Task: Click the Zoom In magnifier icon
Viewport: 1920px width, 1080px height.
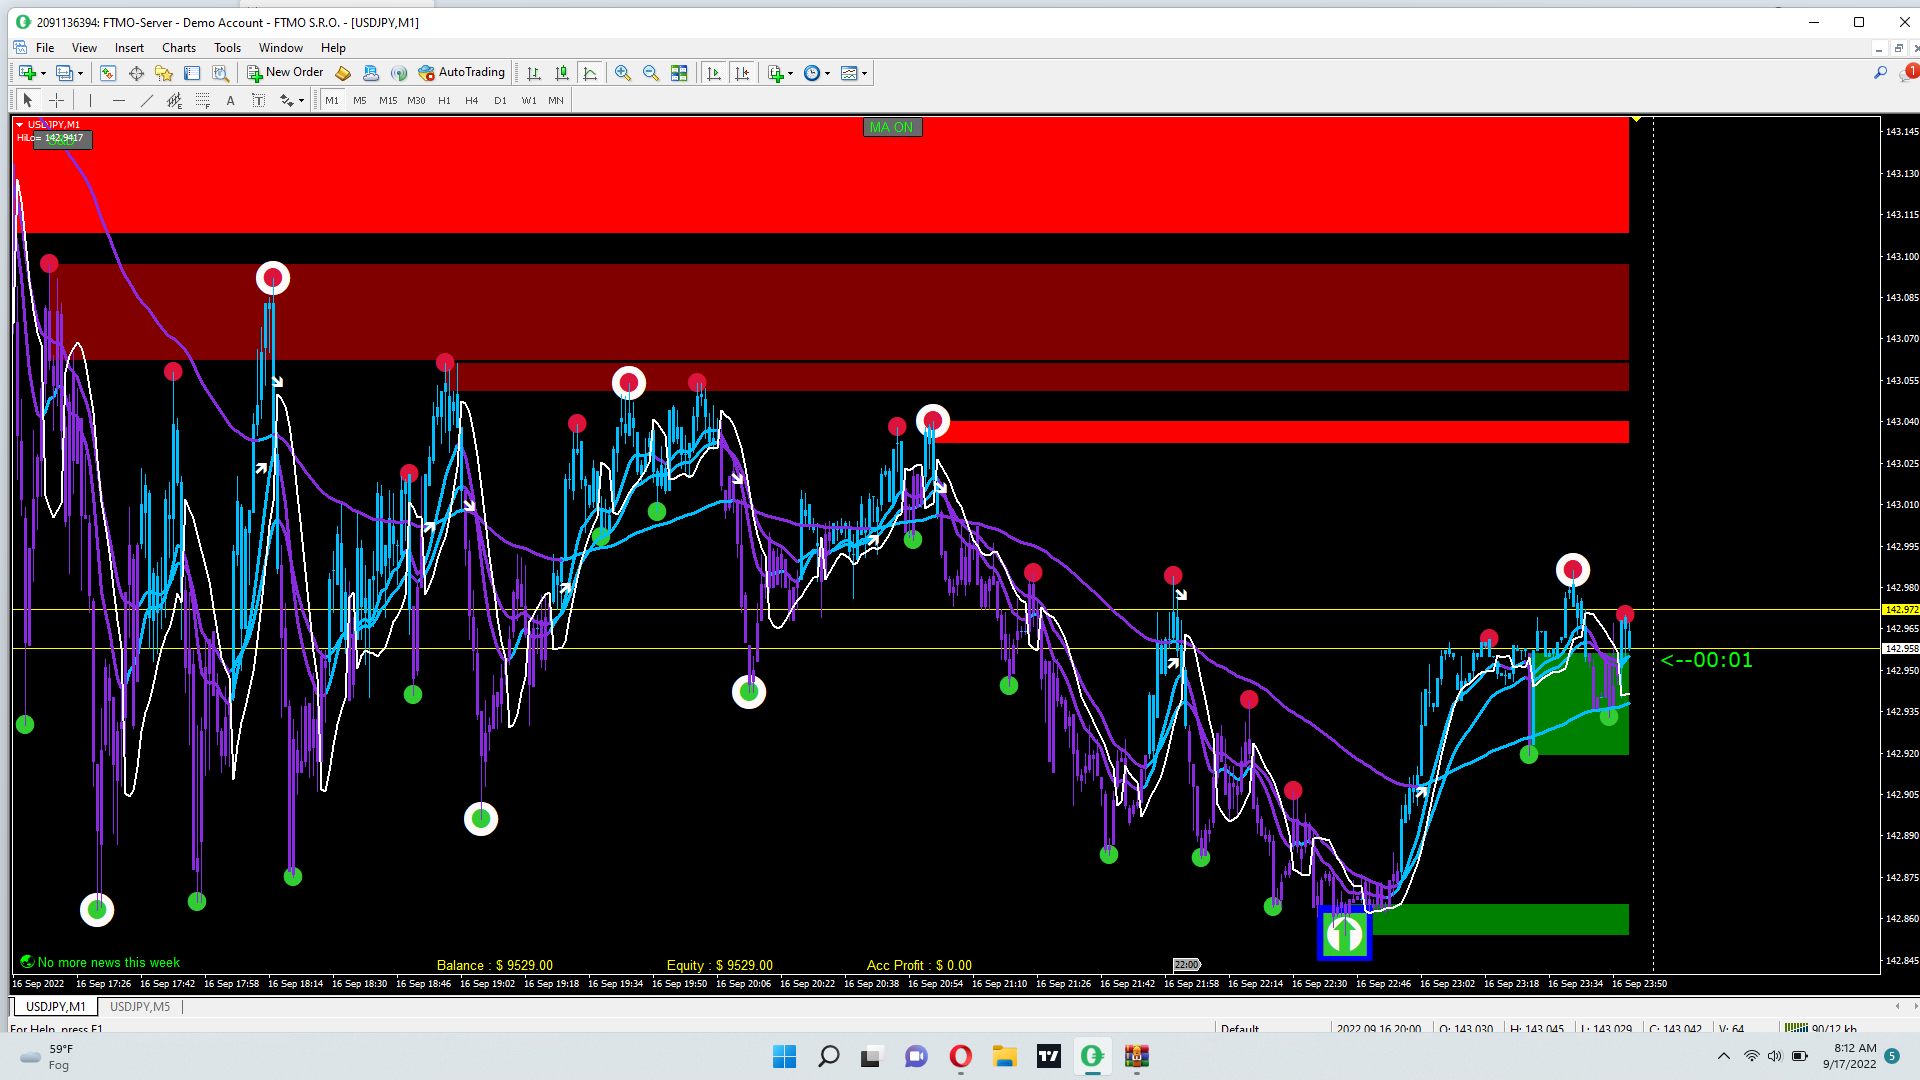Action: 622,73
